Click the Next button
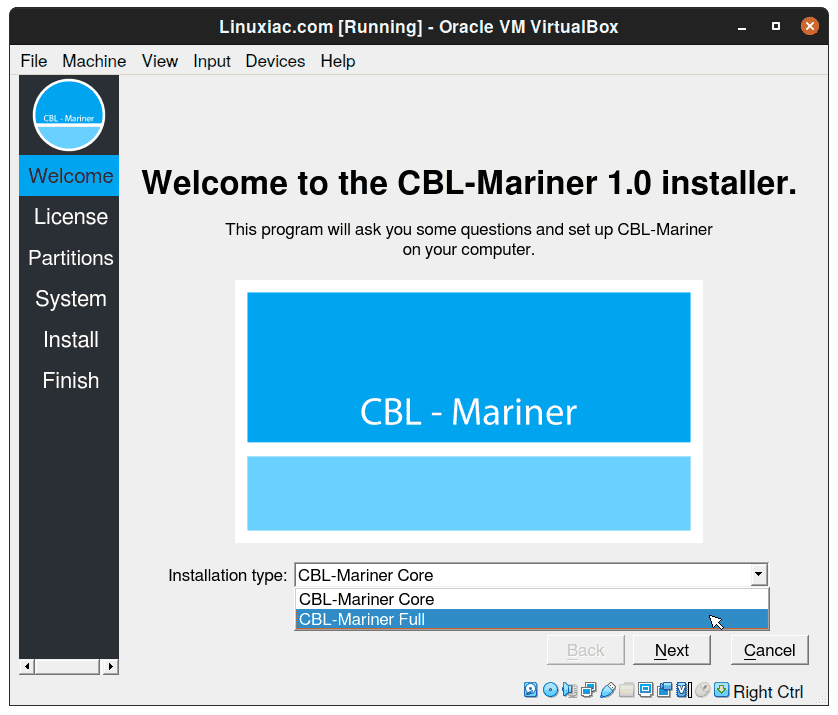 [x=672, y=650]
